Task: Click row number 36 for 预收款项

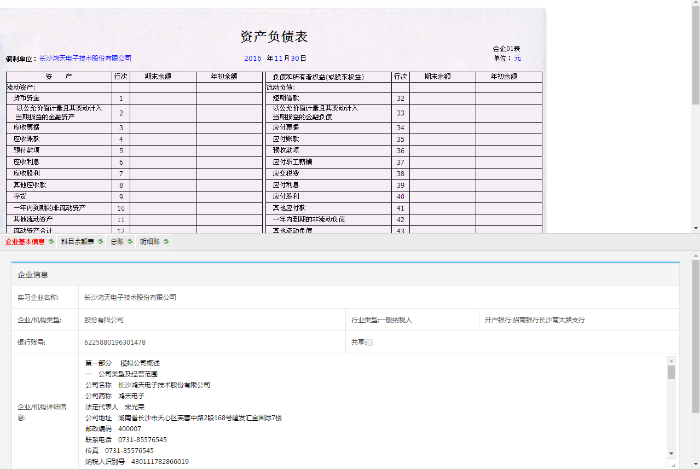Action: pyautogui.click(x=400, y=151)
